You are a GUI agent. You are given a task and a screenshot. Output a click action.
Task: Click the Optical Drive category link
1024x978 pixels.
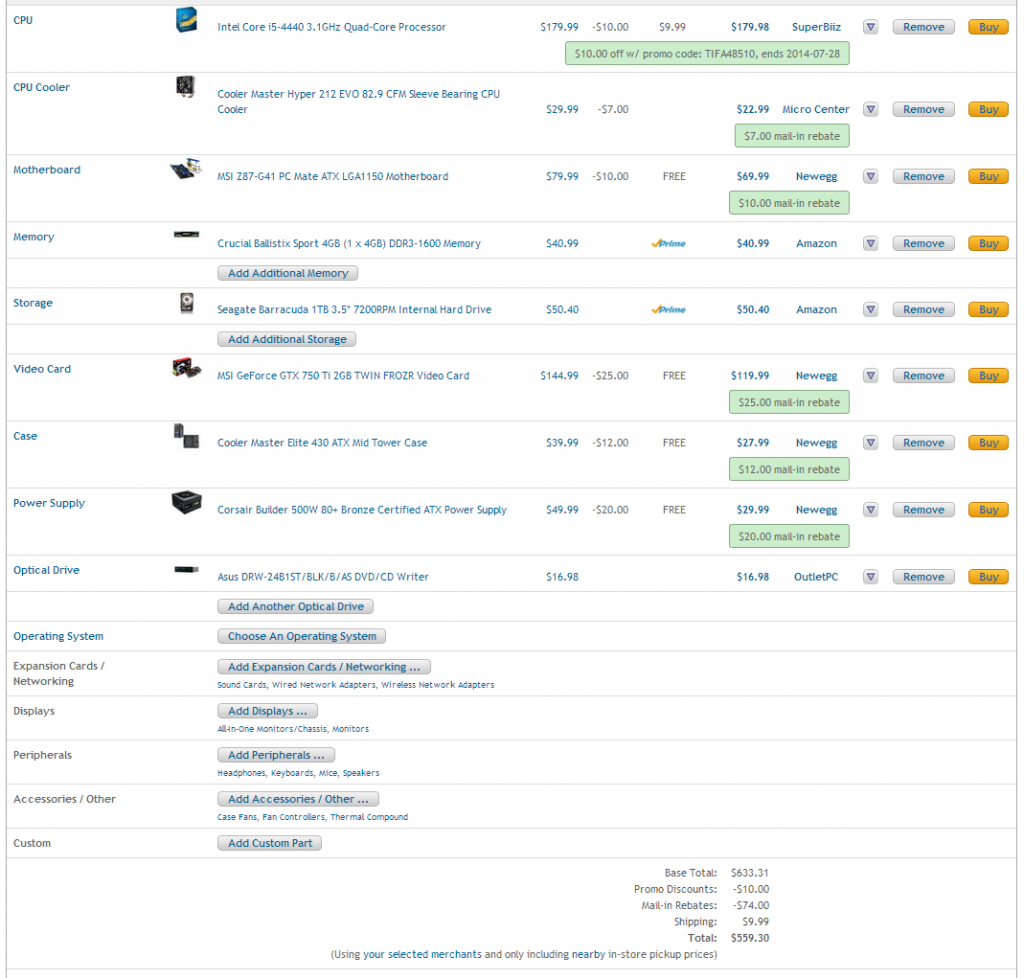point(46,570)
